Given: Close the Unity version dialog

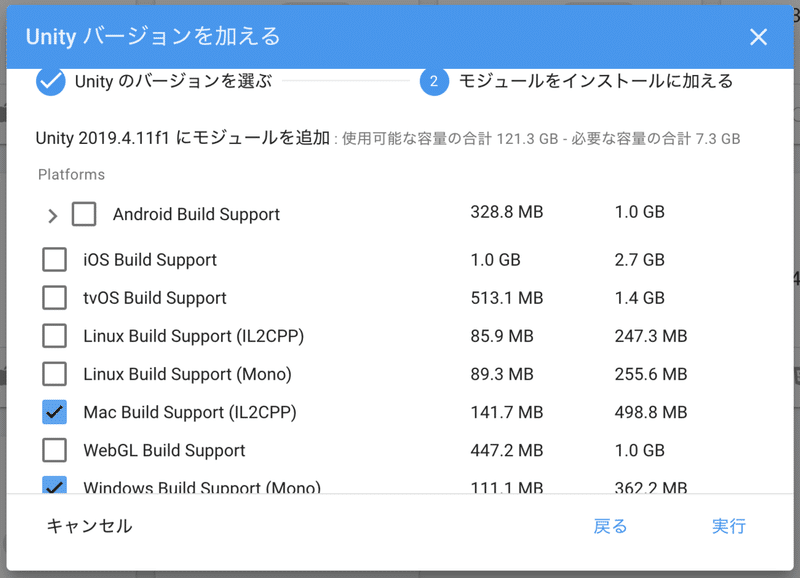Looking at the screenshot, I should pyautogui.click(x=758, y=37).
